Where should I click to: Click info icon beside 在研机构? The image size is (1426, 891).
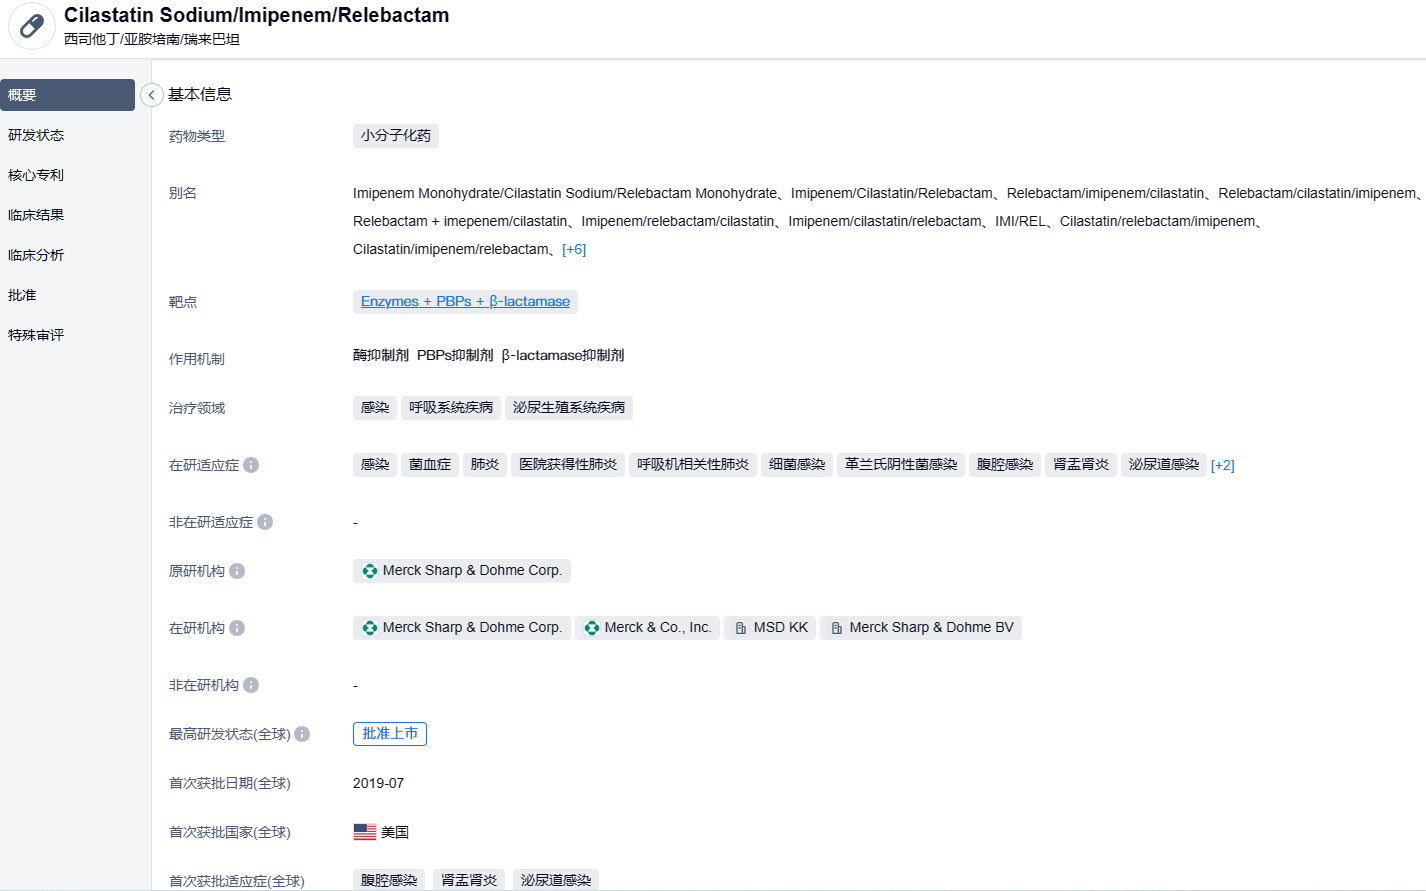(x=237, y=628)
